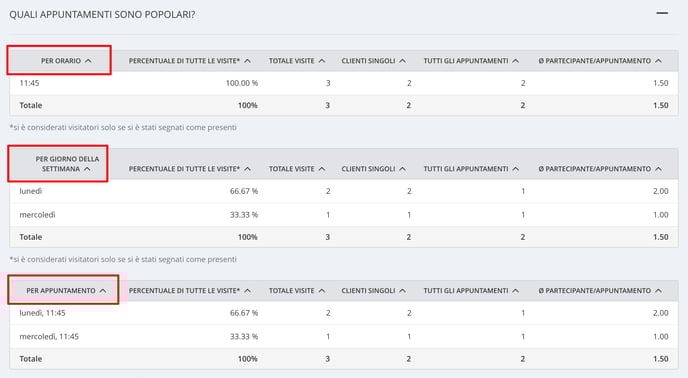688x378 pixels.
Task: Sort appointment table by Clienti Singoli
Action: [x=374, y=291]
